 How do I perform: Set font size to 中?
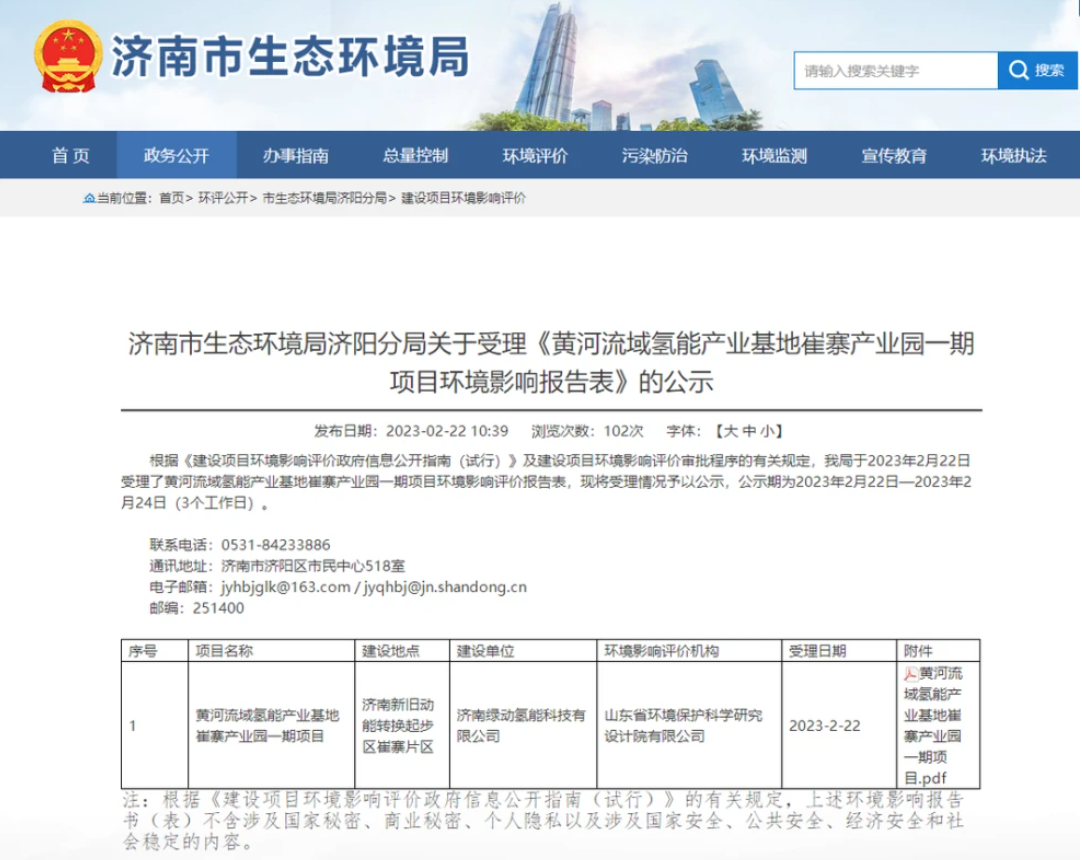coord(749,431)
